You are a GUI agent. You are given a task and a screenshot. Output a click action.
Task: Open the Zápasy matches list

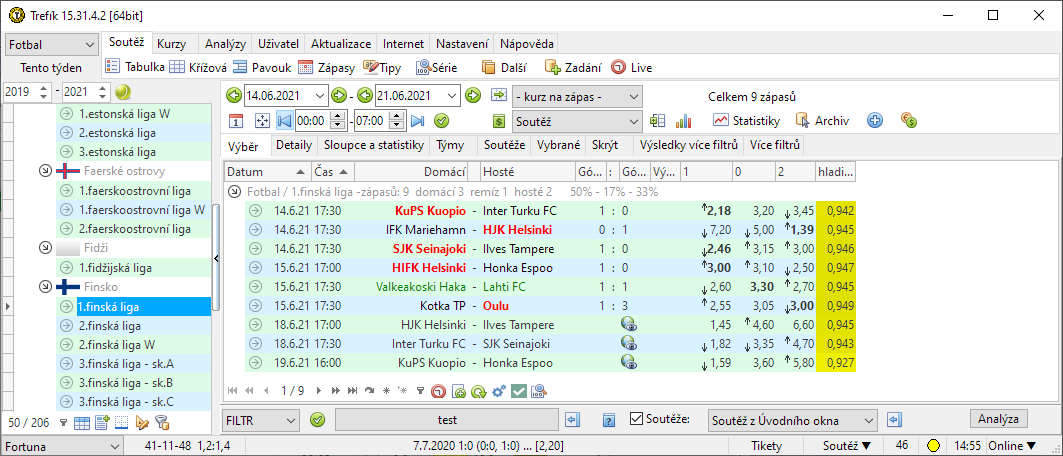[327, 67]
